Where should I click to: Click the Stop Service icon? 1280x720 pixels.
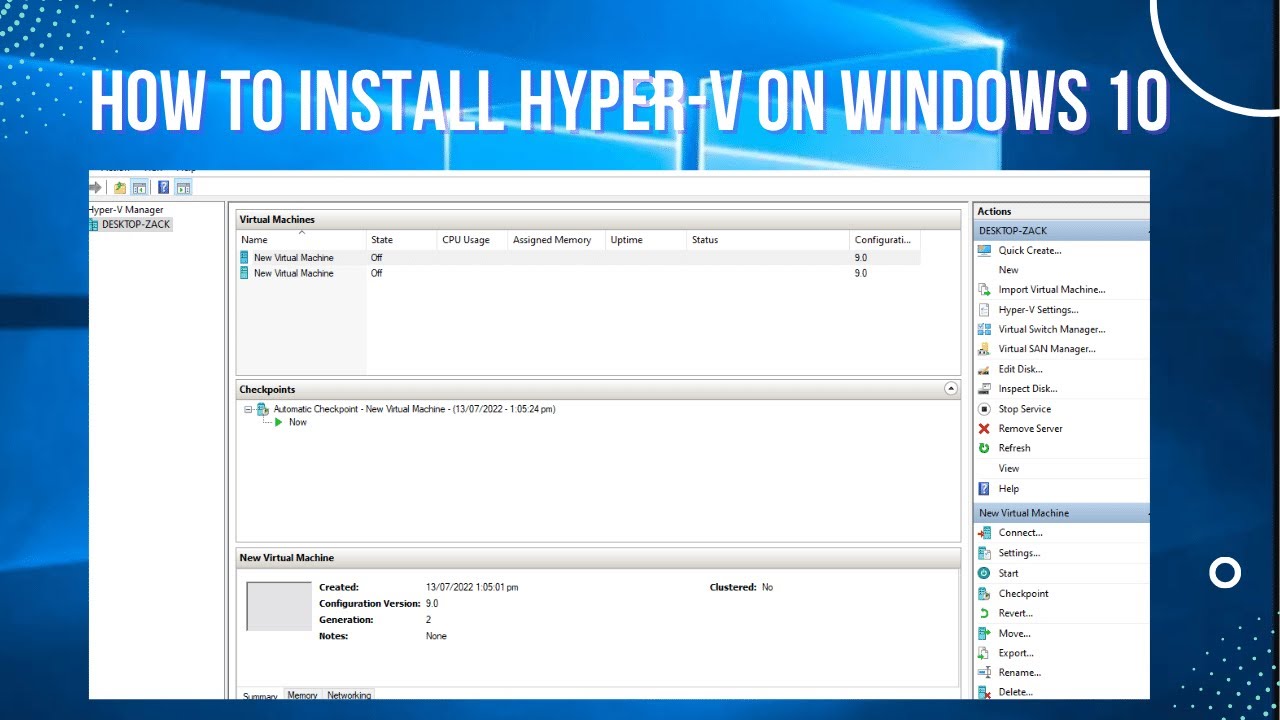click(984, 409)
